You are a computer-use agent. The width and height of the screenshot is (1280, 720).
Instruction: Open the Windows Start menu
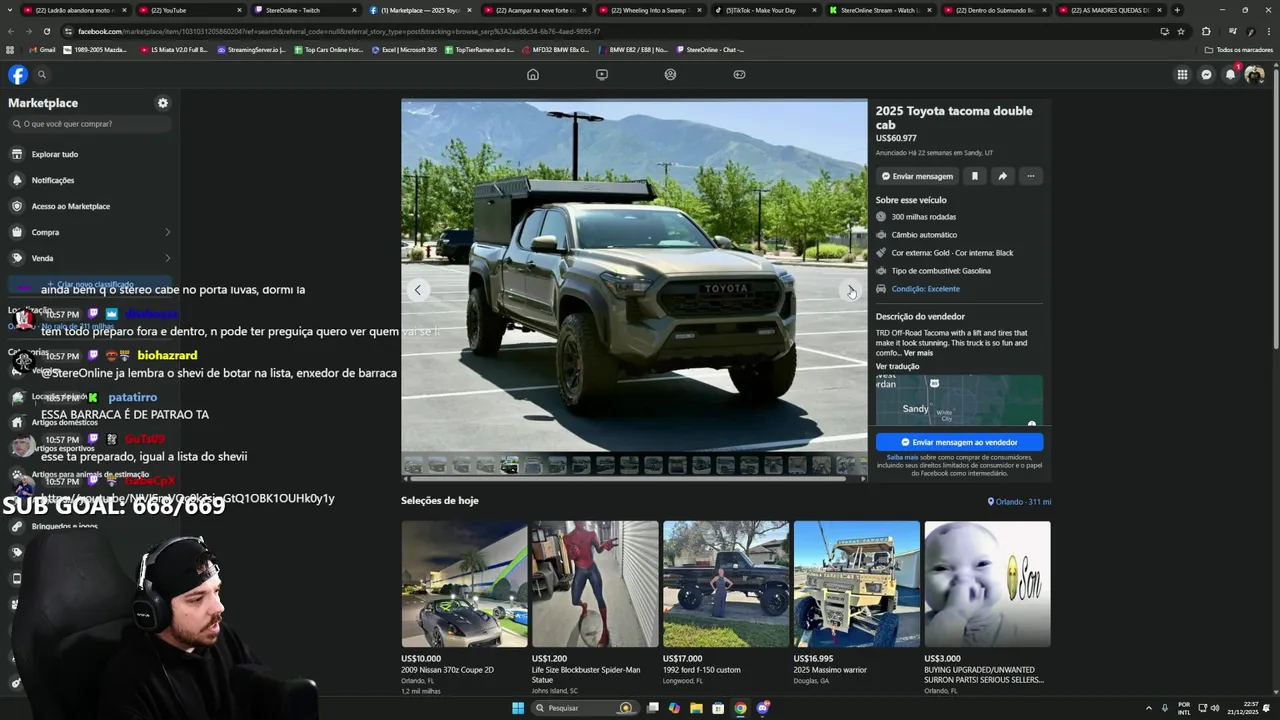pos(518,708)
